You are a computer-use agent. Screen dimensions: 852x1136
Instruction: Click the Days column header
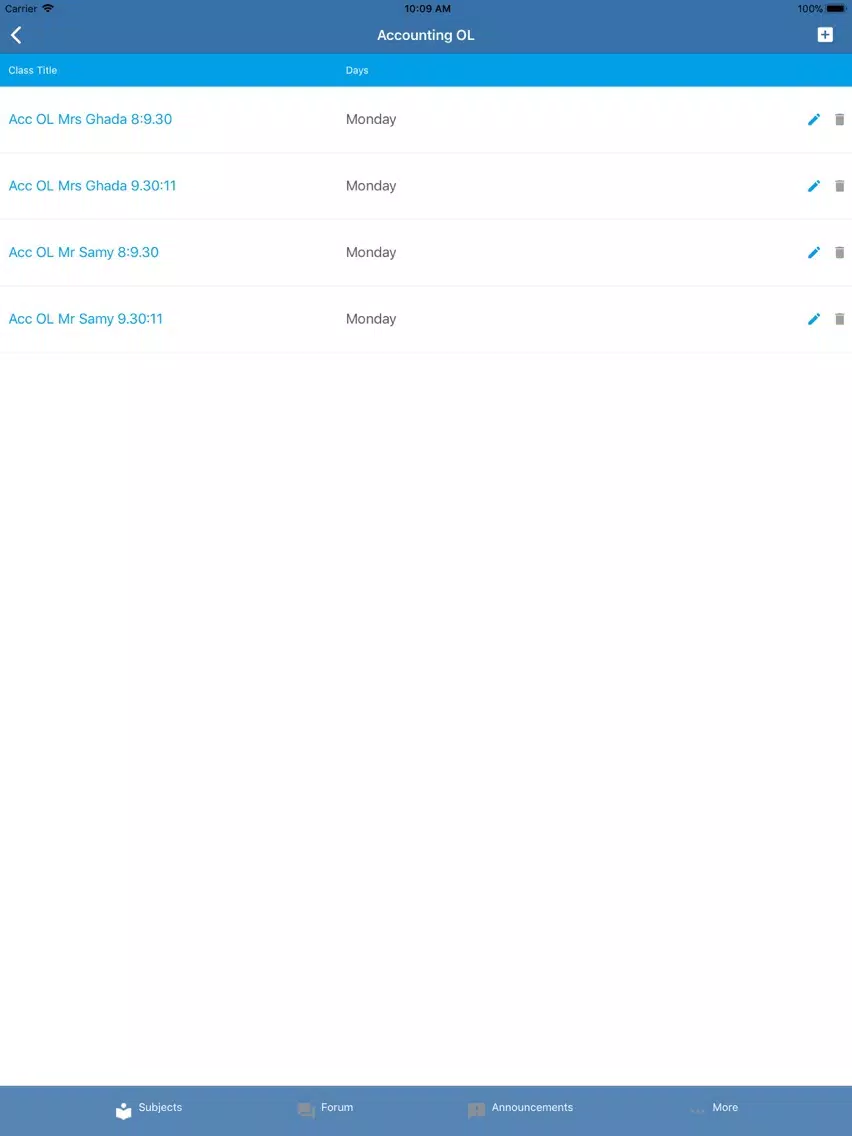(x=357, y=70)
